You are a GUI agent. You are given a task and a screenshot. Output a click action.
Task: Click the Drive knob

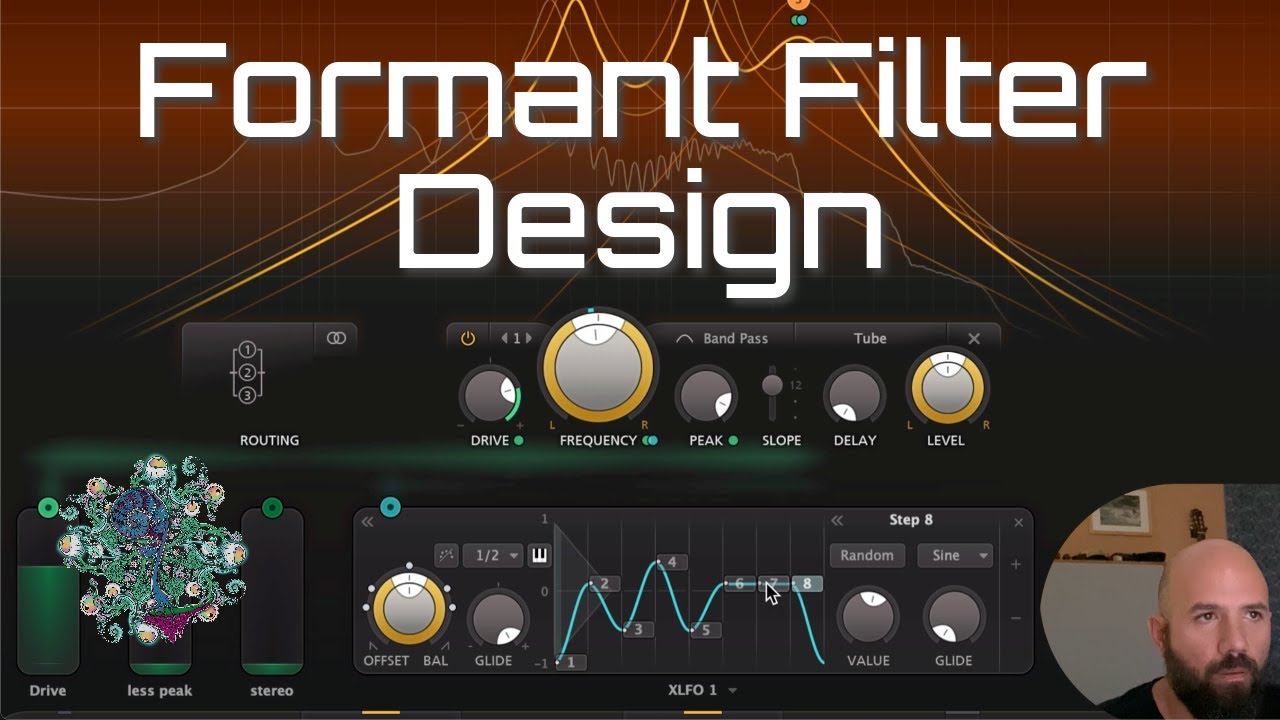pos(490,396)
